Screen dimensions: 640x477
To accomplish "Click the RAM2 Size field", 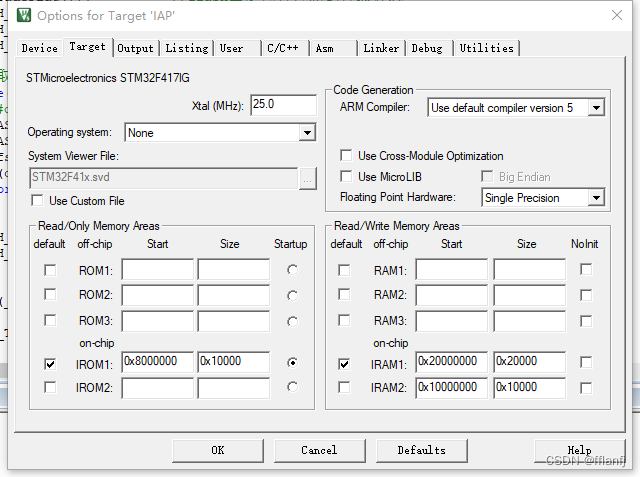I will (x=530, y=295).
